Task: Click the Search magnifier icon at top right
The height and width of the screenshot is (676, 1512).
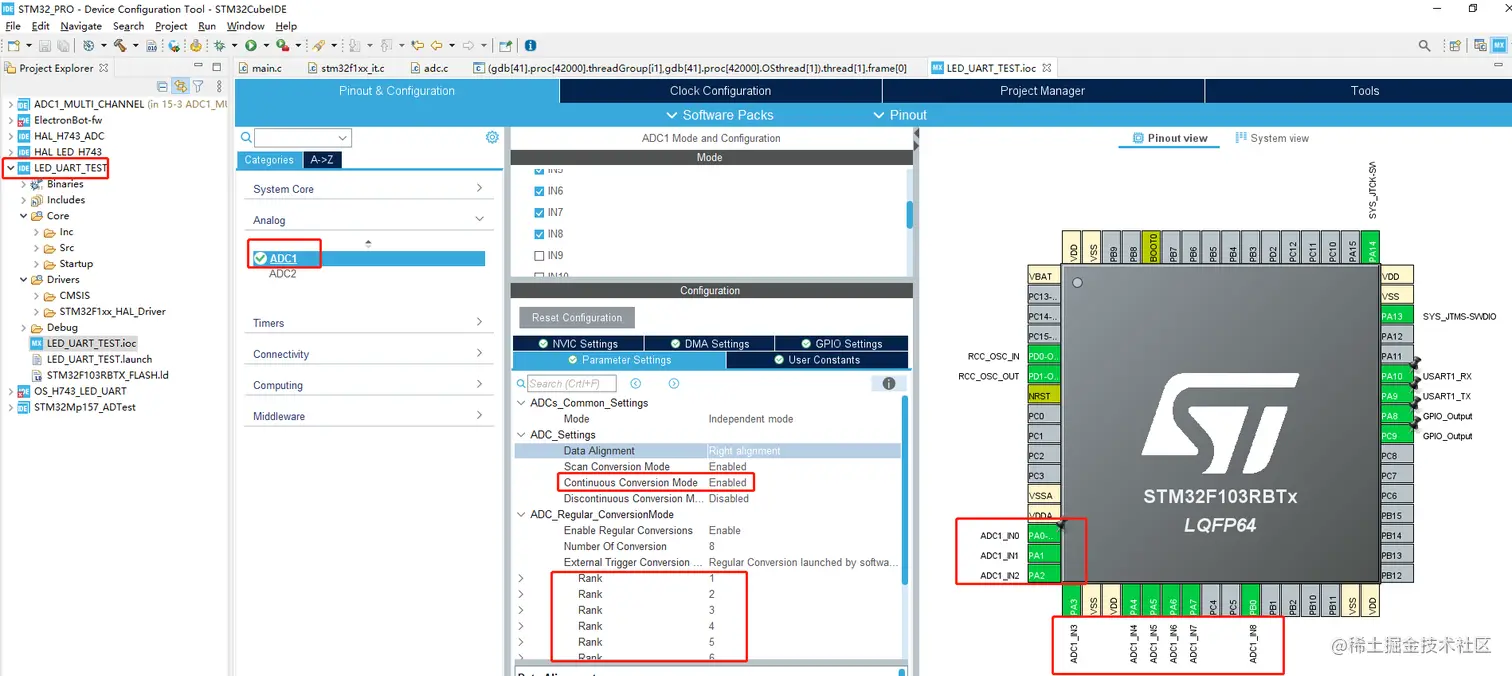Action: coord(1425,46)
